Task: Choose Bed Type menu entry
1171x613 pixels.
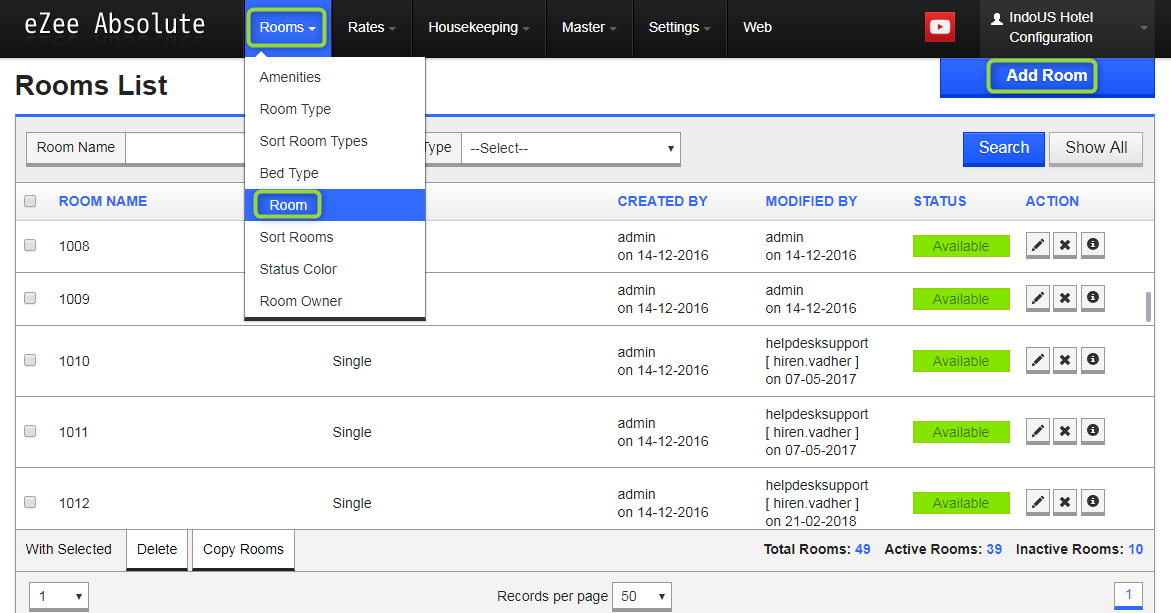Action: click(335, 173)
